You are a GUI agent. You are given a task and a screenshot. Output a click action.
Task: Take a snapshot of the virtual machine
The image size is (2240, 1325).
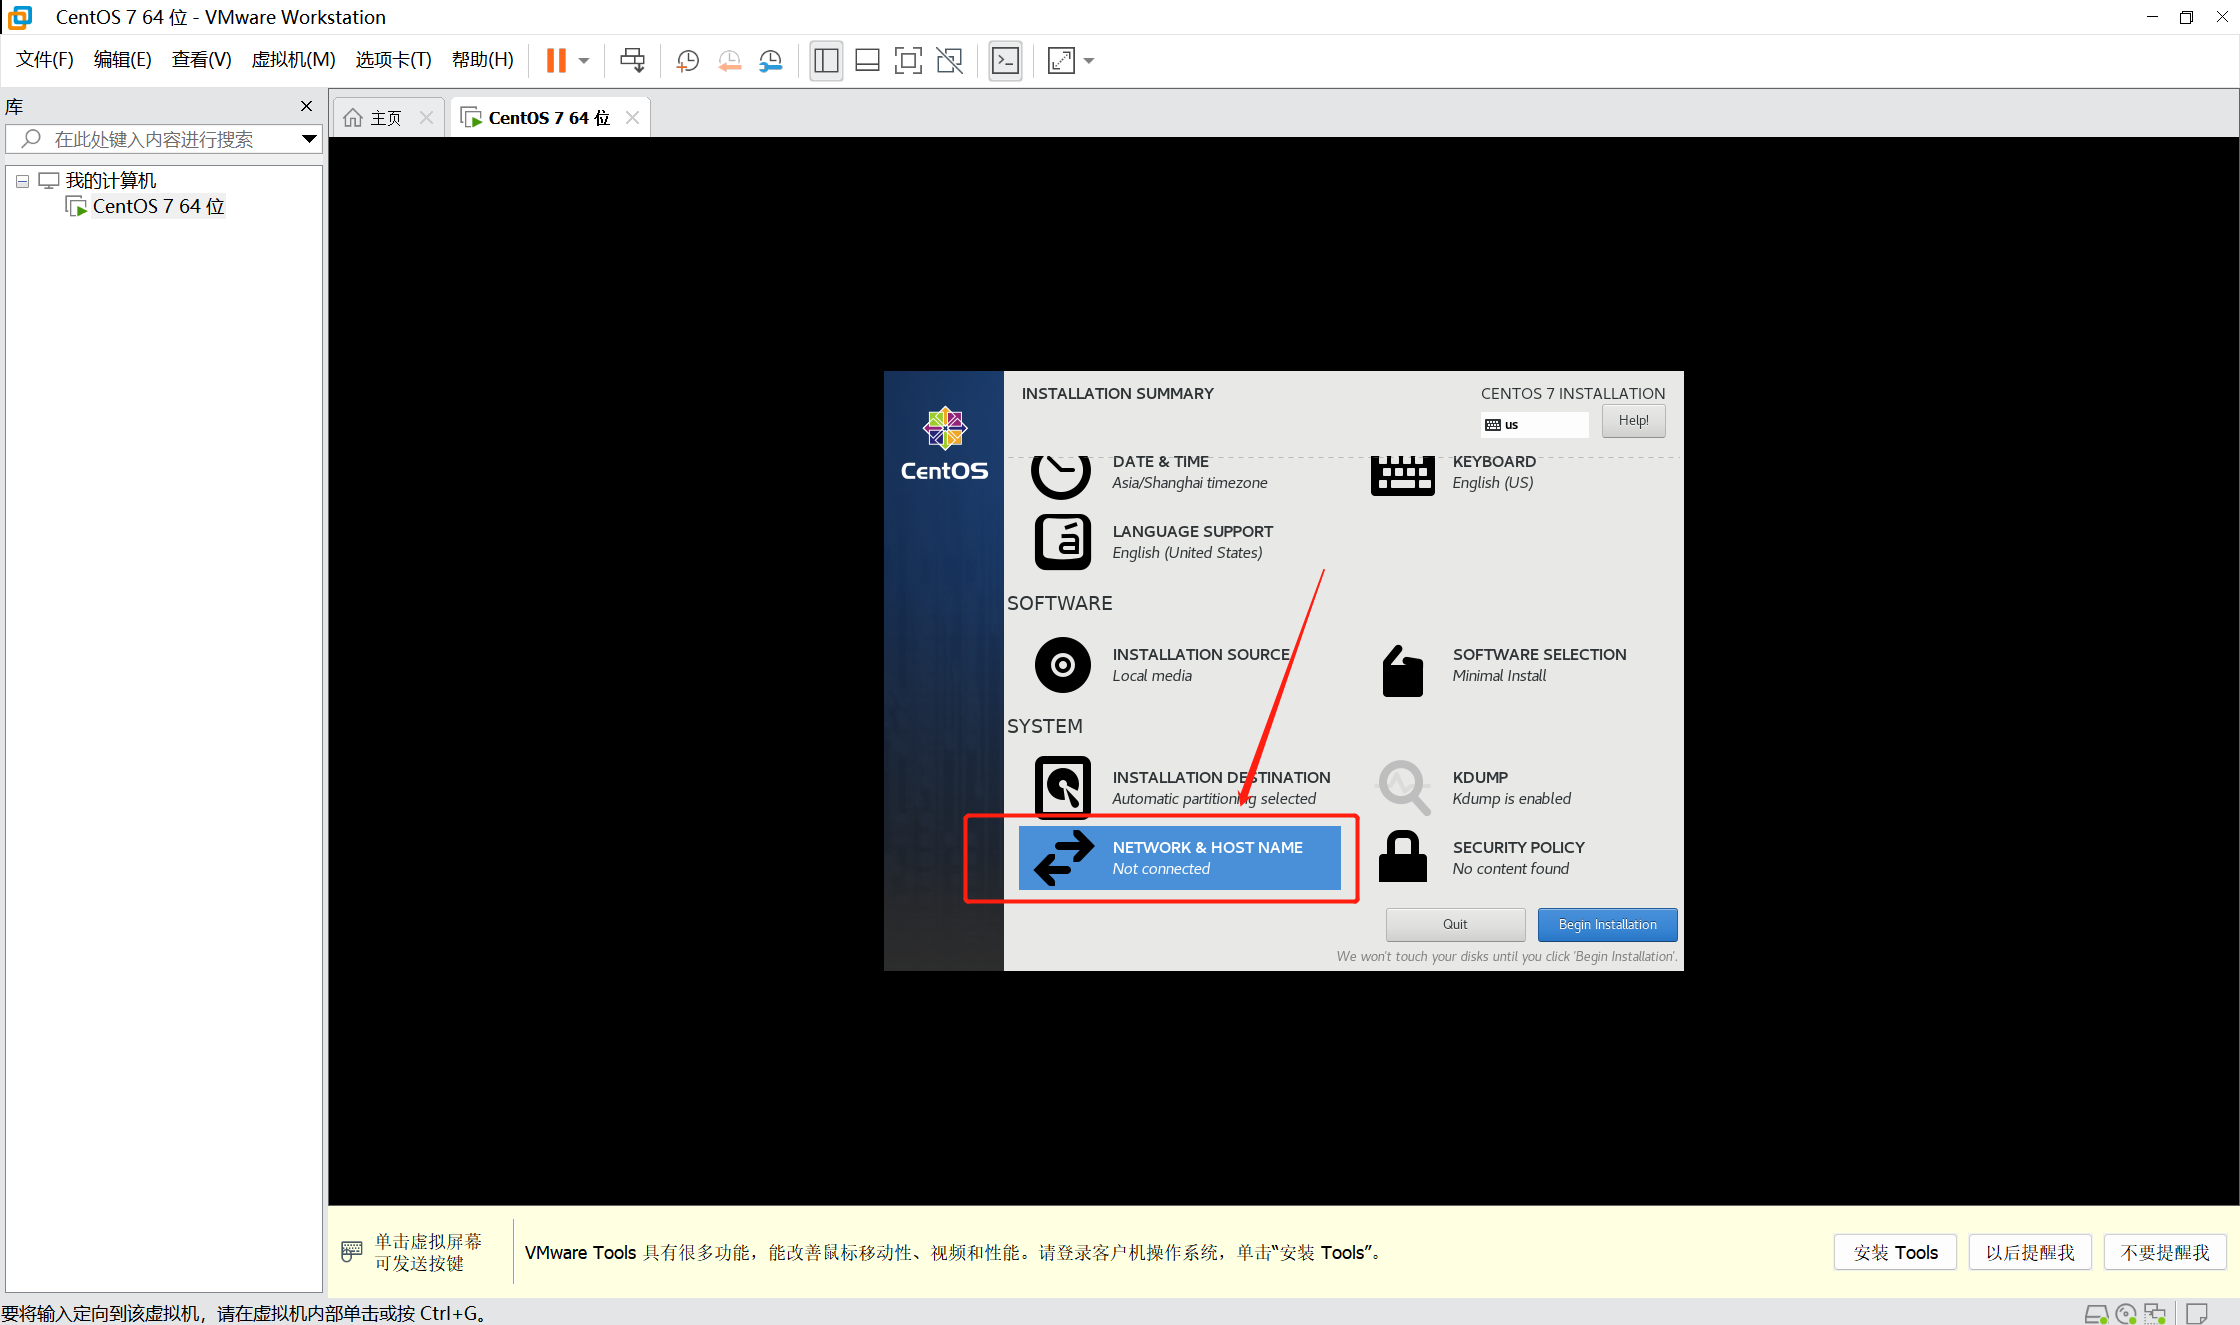pos(686,60)
